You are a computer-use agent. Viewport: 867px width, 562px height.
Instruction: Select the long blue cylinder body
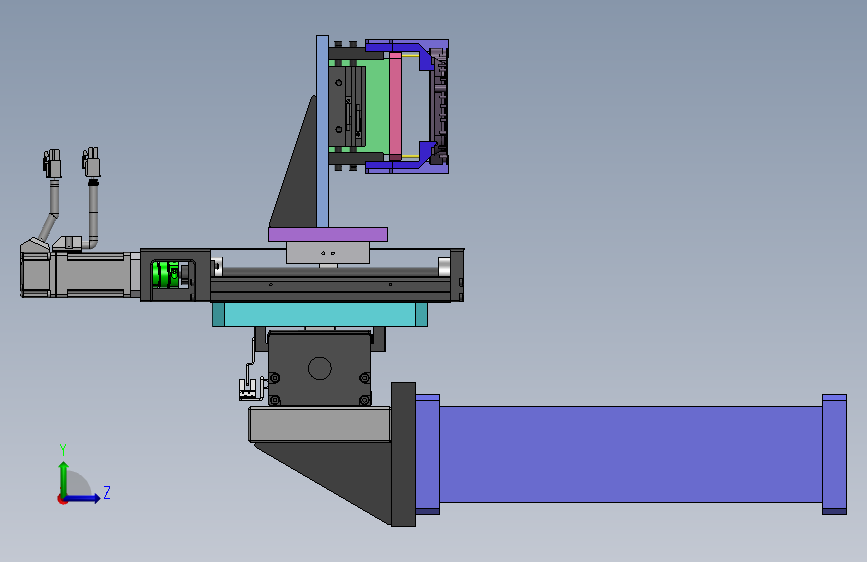click(630, 454)
